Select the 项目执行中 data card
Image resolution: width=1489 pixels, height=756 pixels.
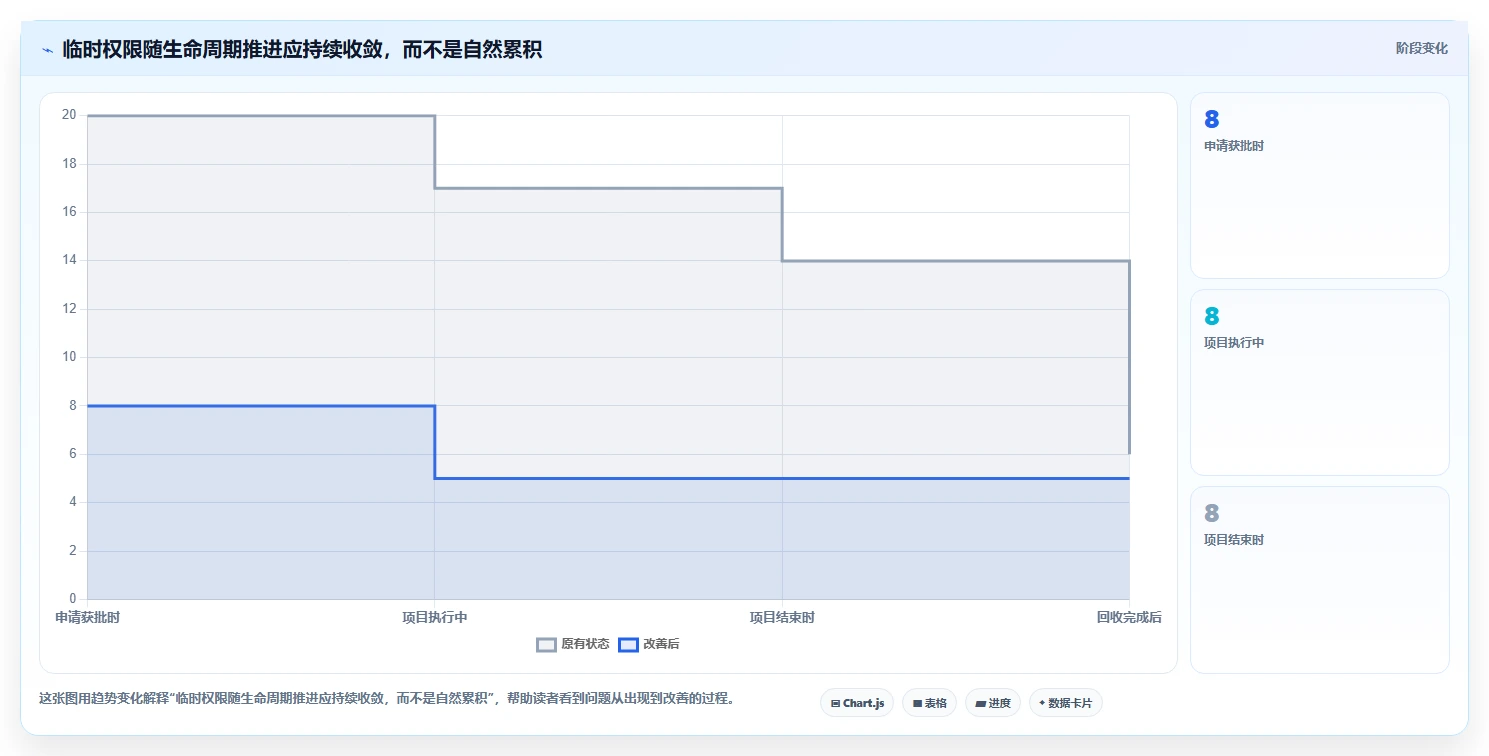click(1319, 382)
